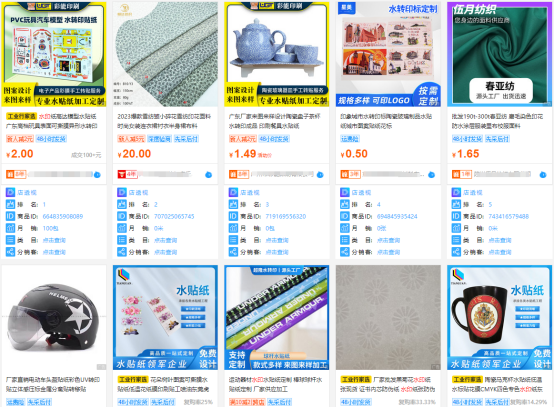Viewport: 554px width, 407px height.
Task: Click the 先采后付 tag on the ¥20.00 product
Action: click(x=186, y=139)
